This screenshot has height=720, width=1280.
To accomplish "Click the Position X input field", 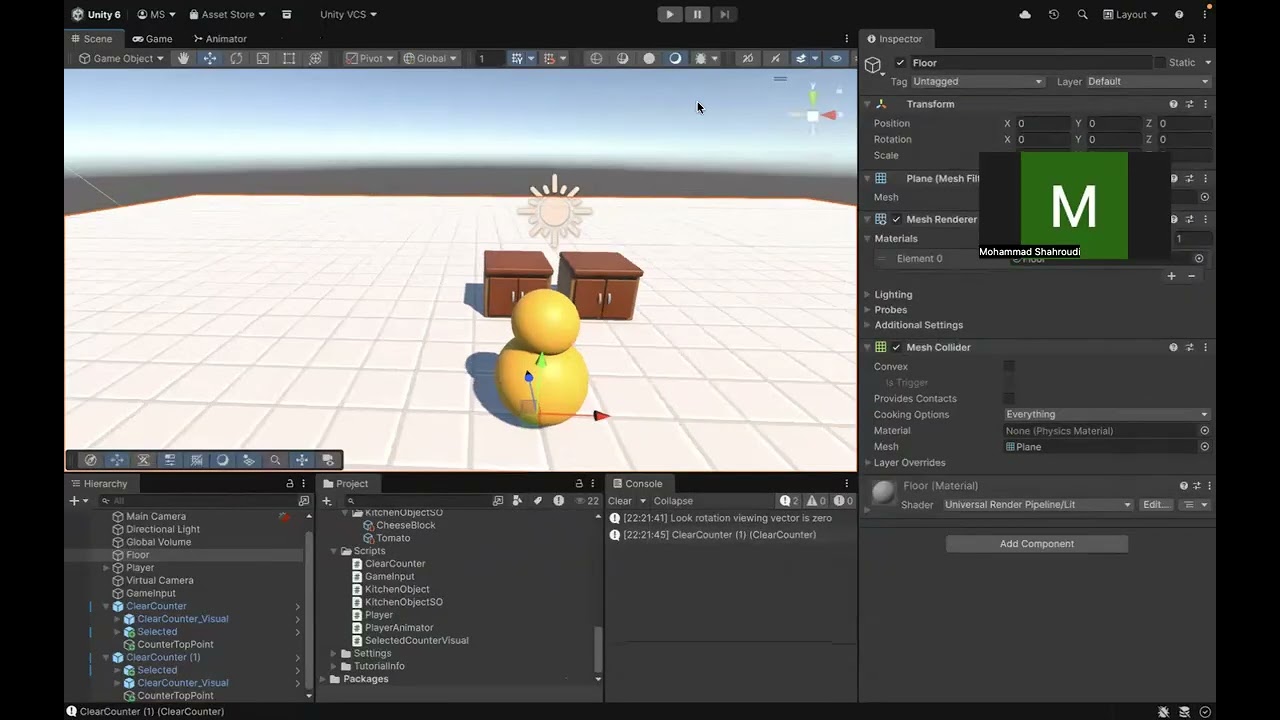I will [x=1043, y=124].
